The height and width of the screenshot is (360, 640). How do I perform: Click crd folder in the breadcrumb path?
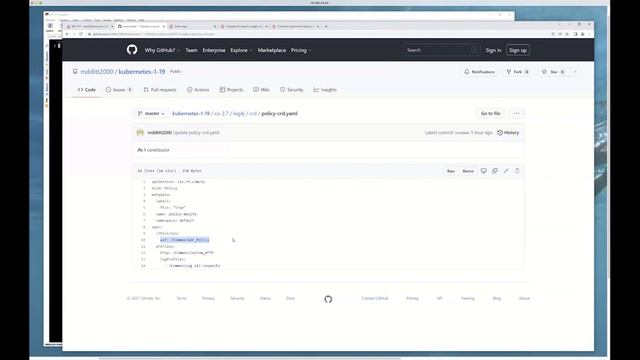click(253, 113)
